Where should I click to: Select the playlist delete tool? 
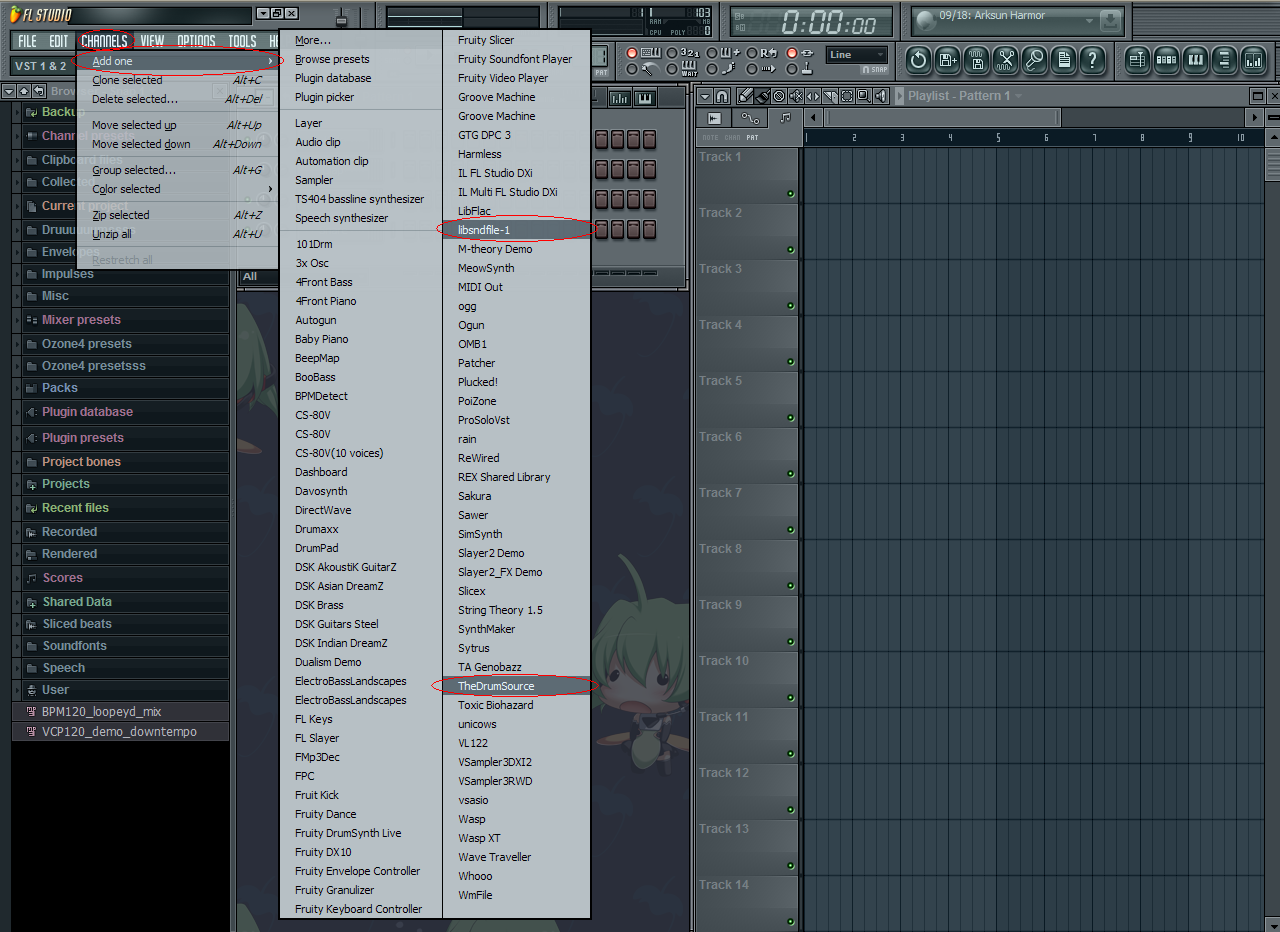pyautogui.click(x=779, y=96)
